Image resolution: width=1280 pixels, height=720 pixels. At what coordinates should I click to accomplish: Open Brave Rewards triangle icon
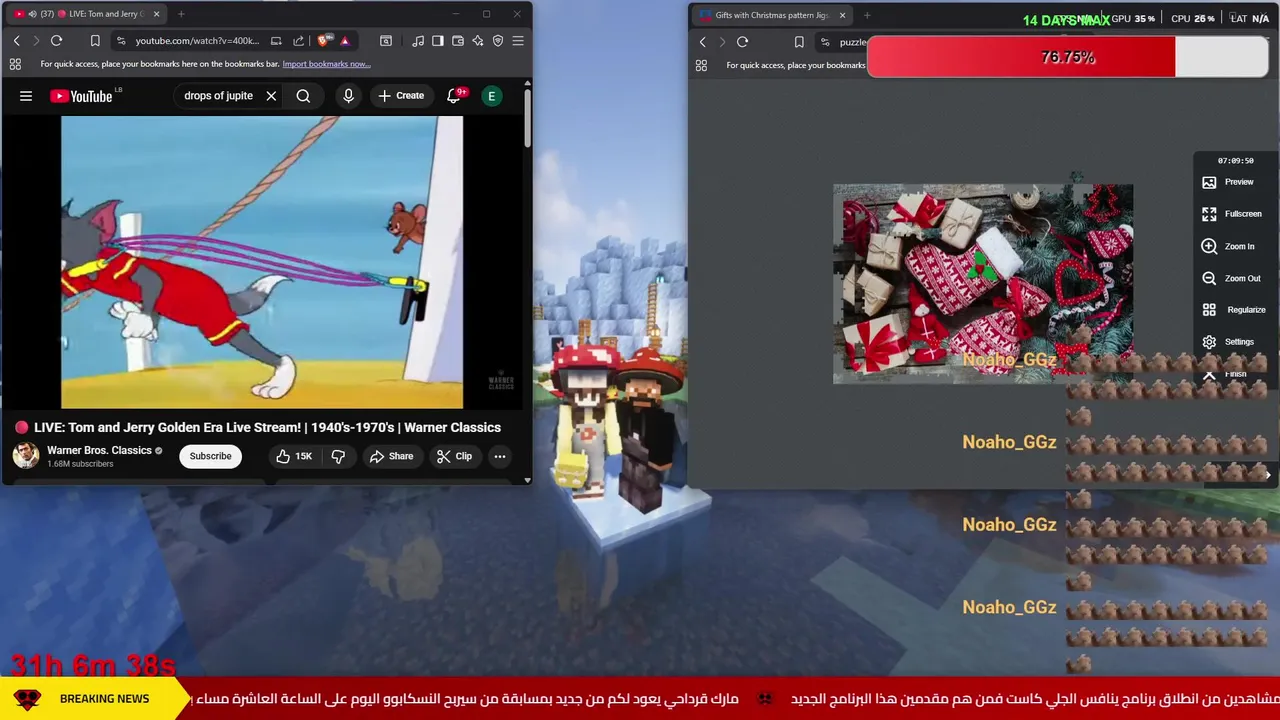pyautogui.click(x=344, y=41)
